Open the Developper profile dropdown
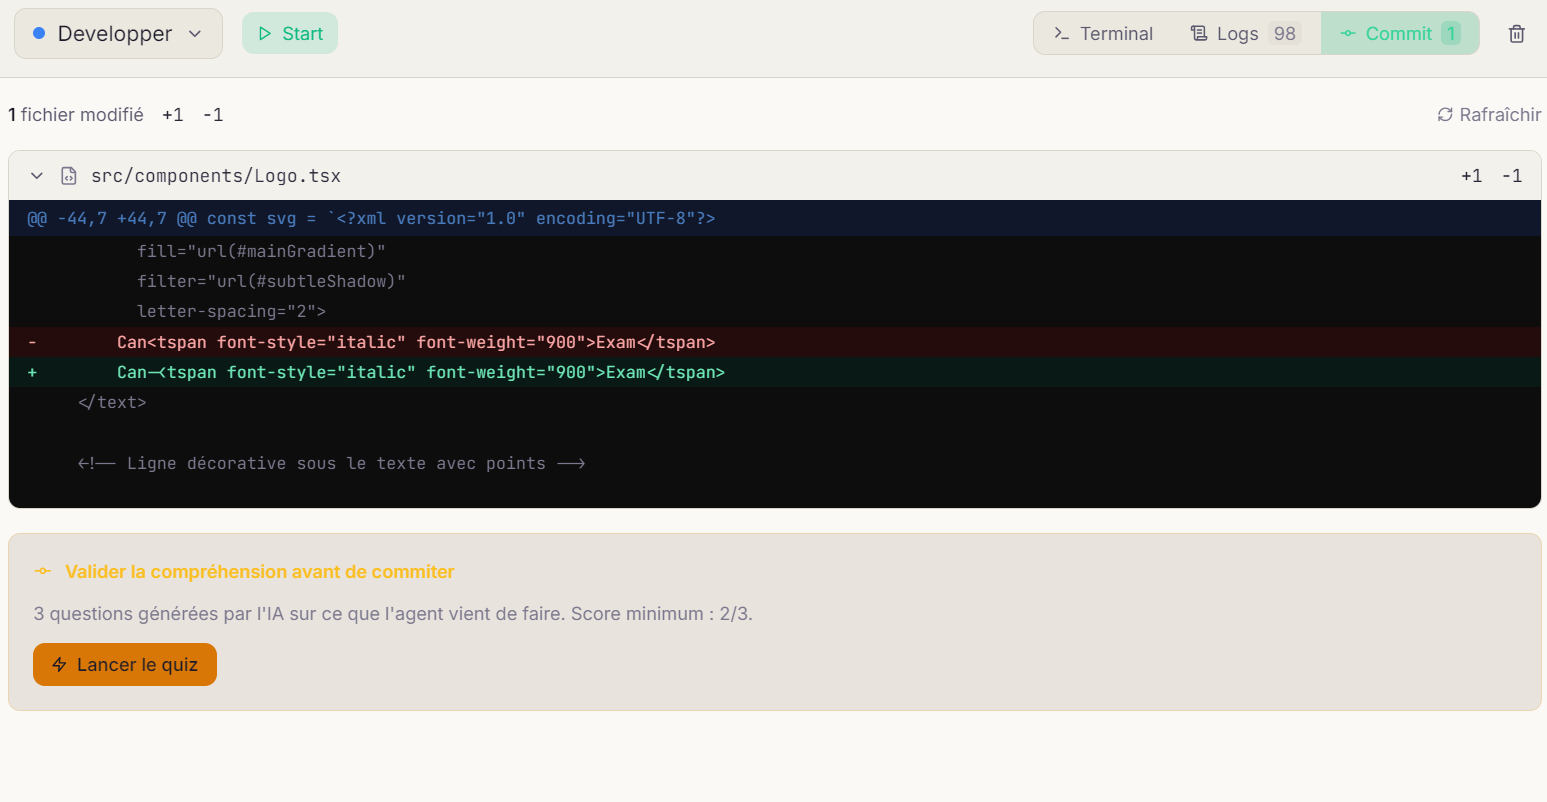1547x802 pixels. 118,34
